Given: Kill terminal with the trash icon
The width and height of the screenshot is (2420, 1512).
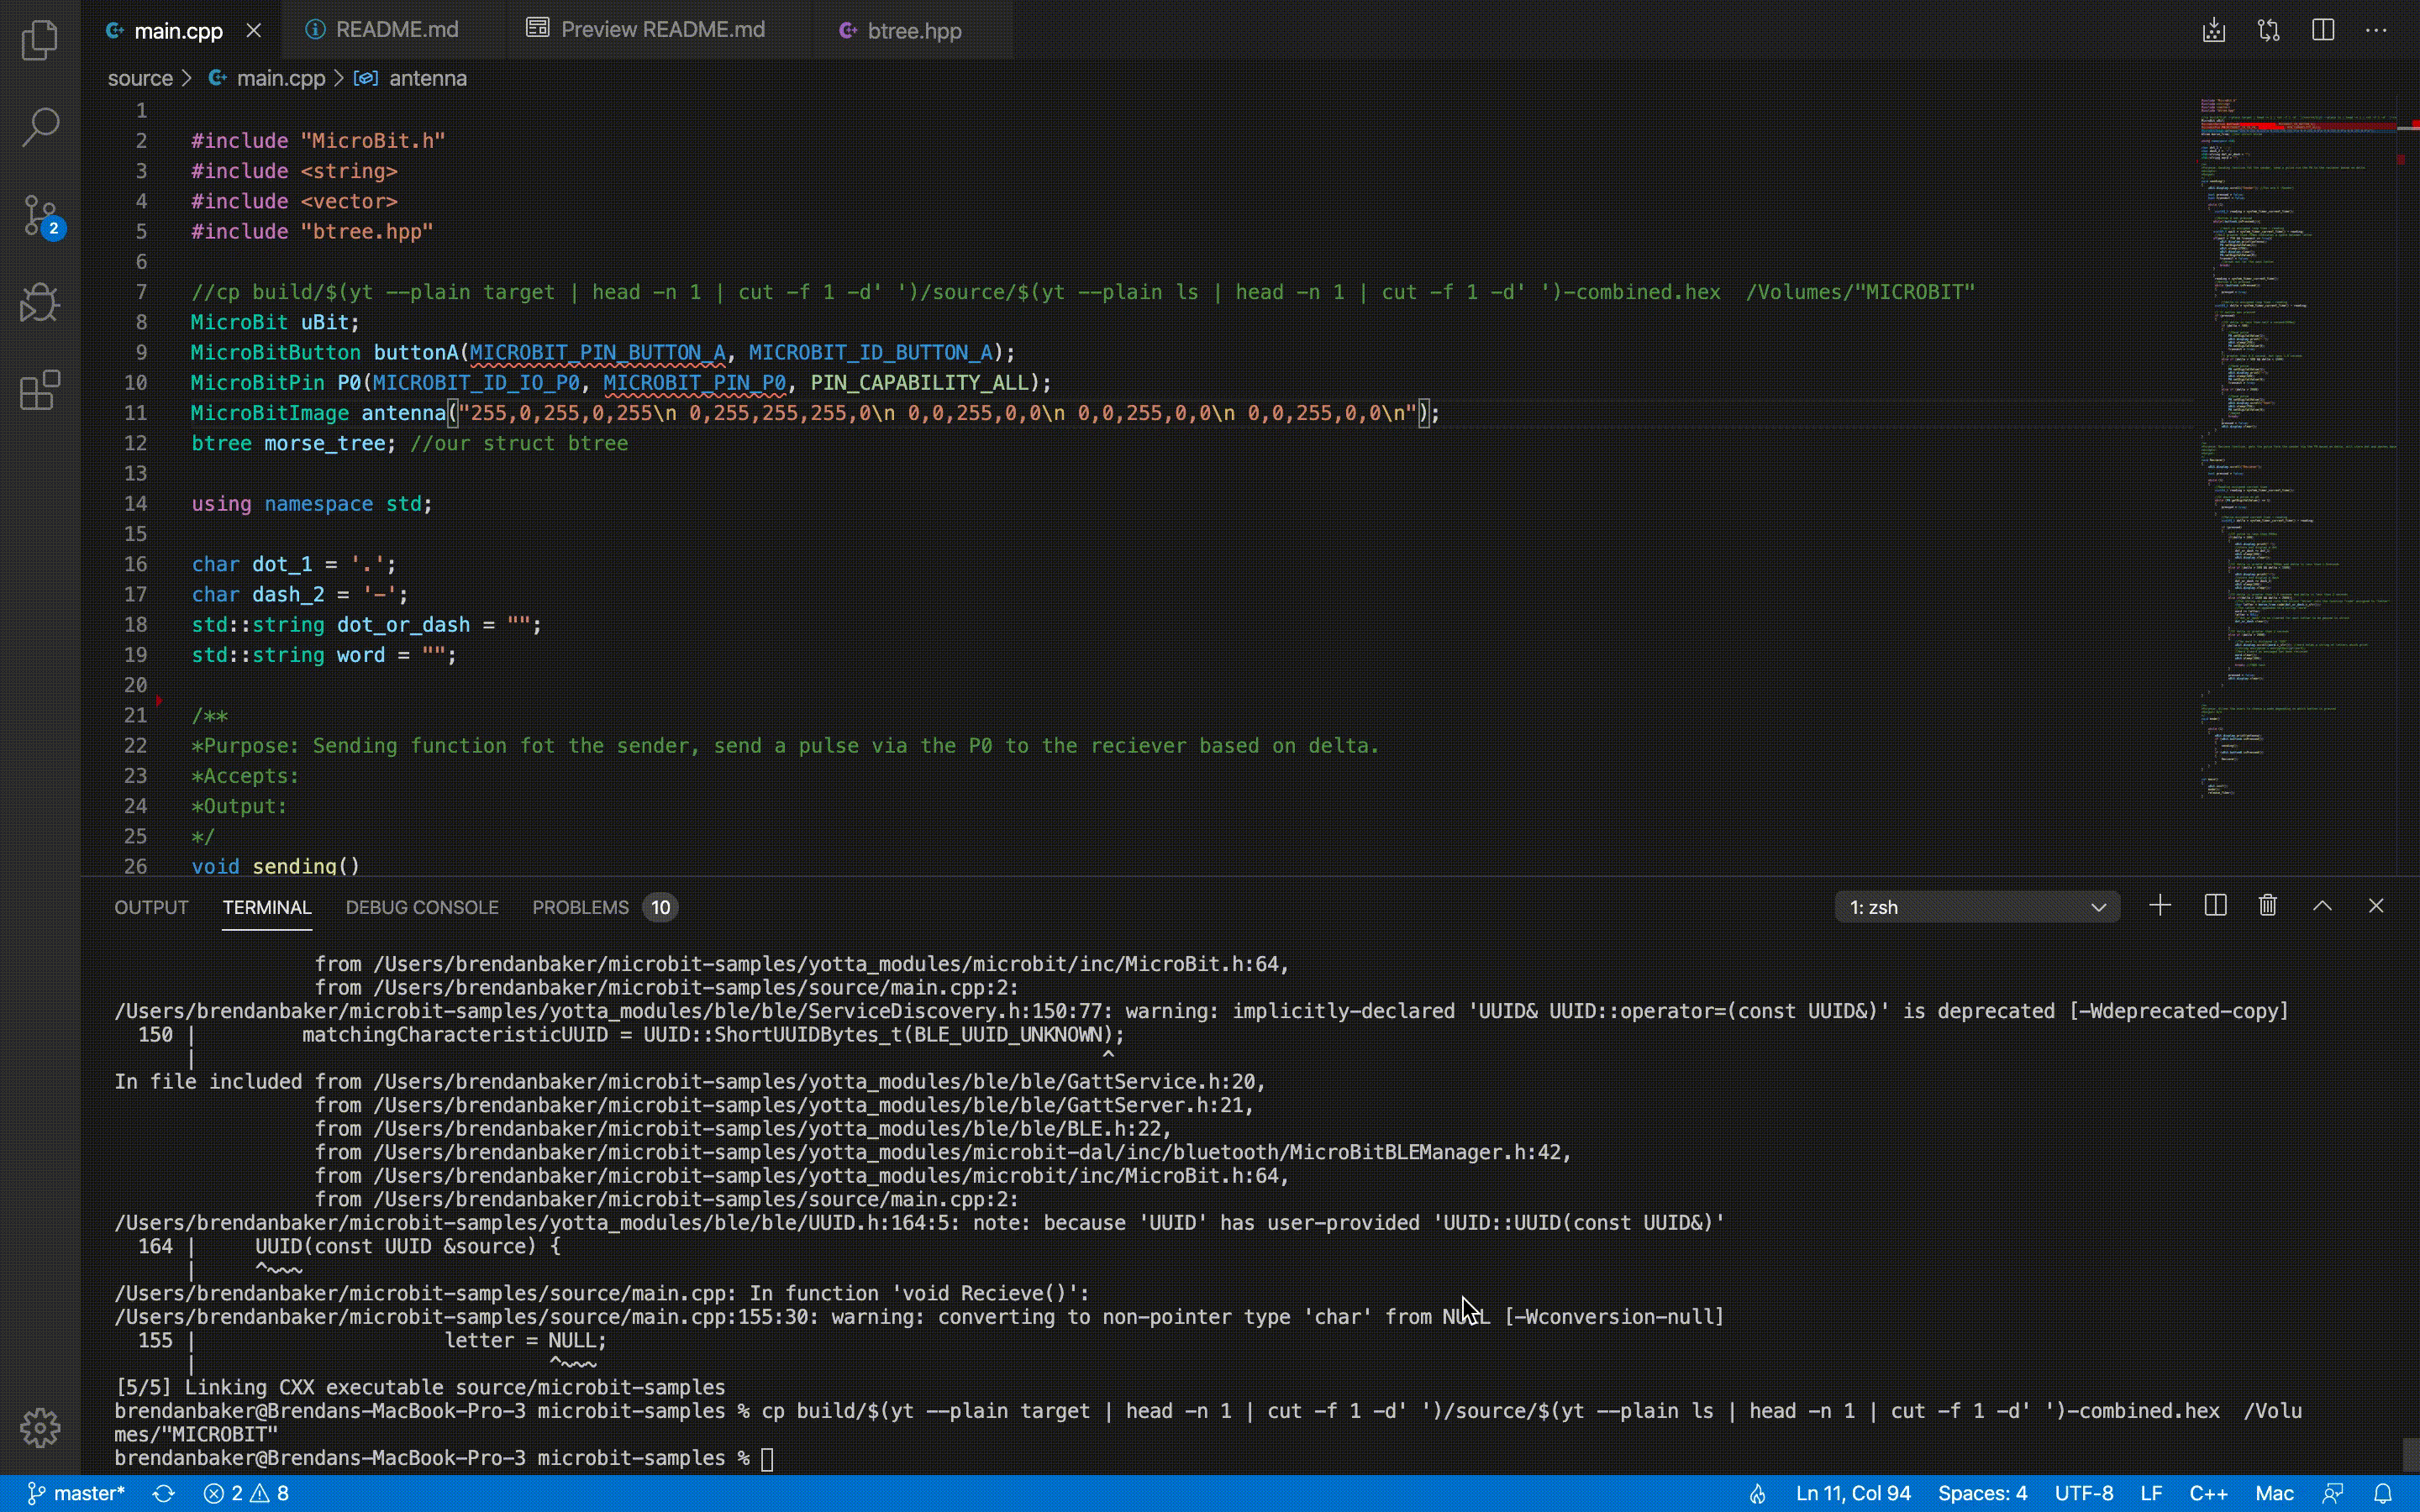Looking at the screenshot, I should point(2268,906).
